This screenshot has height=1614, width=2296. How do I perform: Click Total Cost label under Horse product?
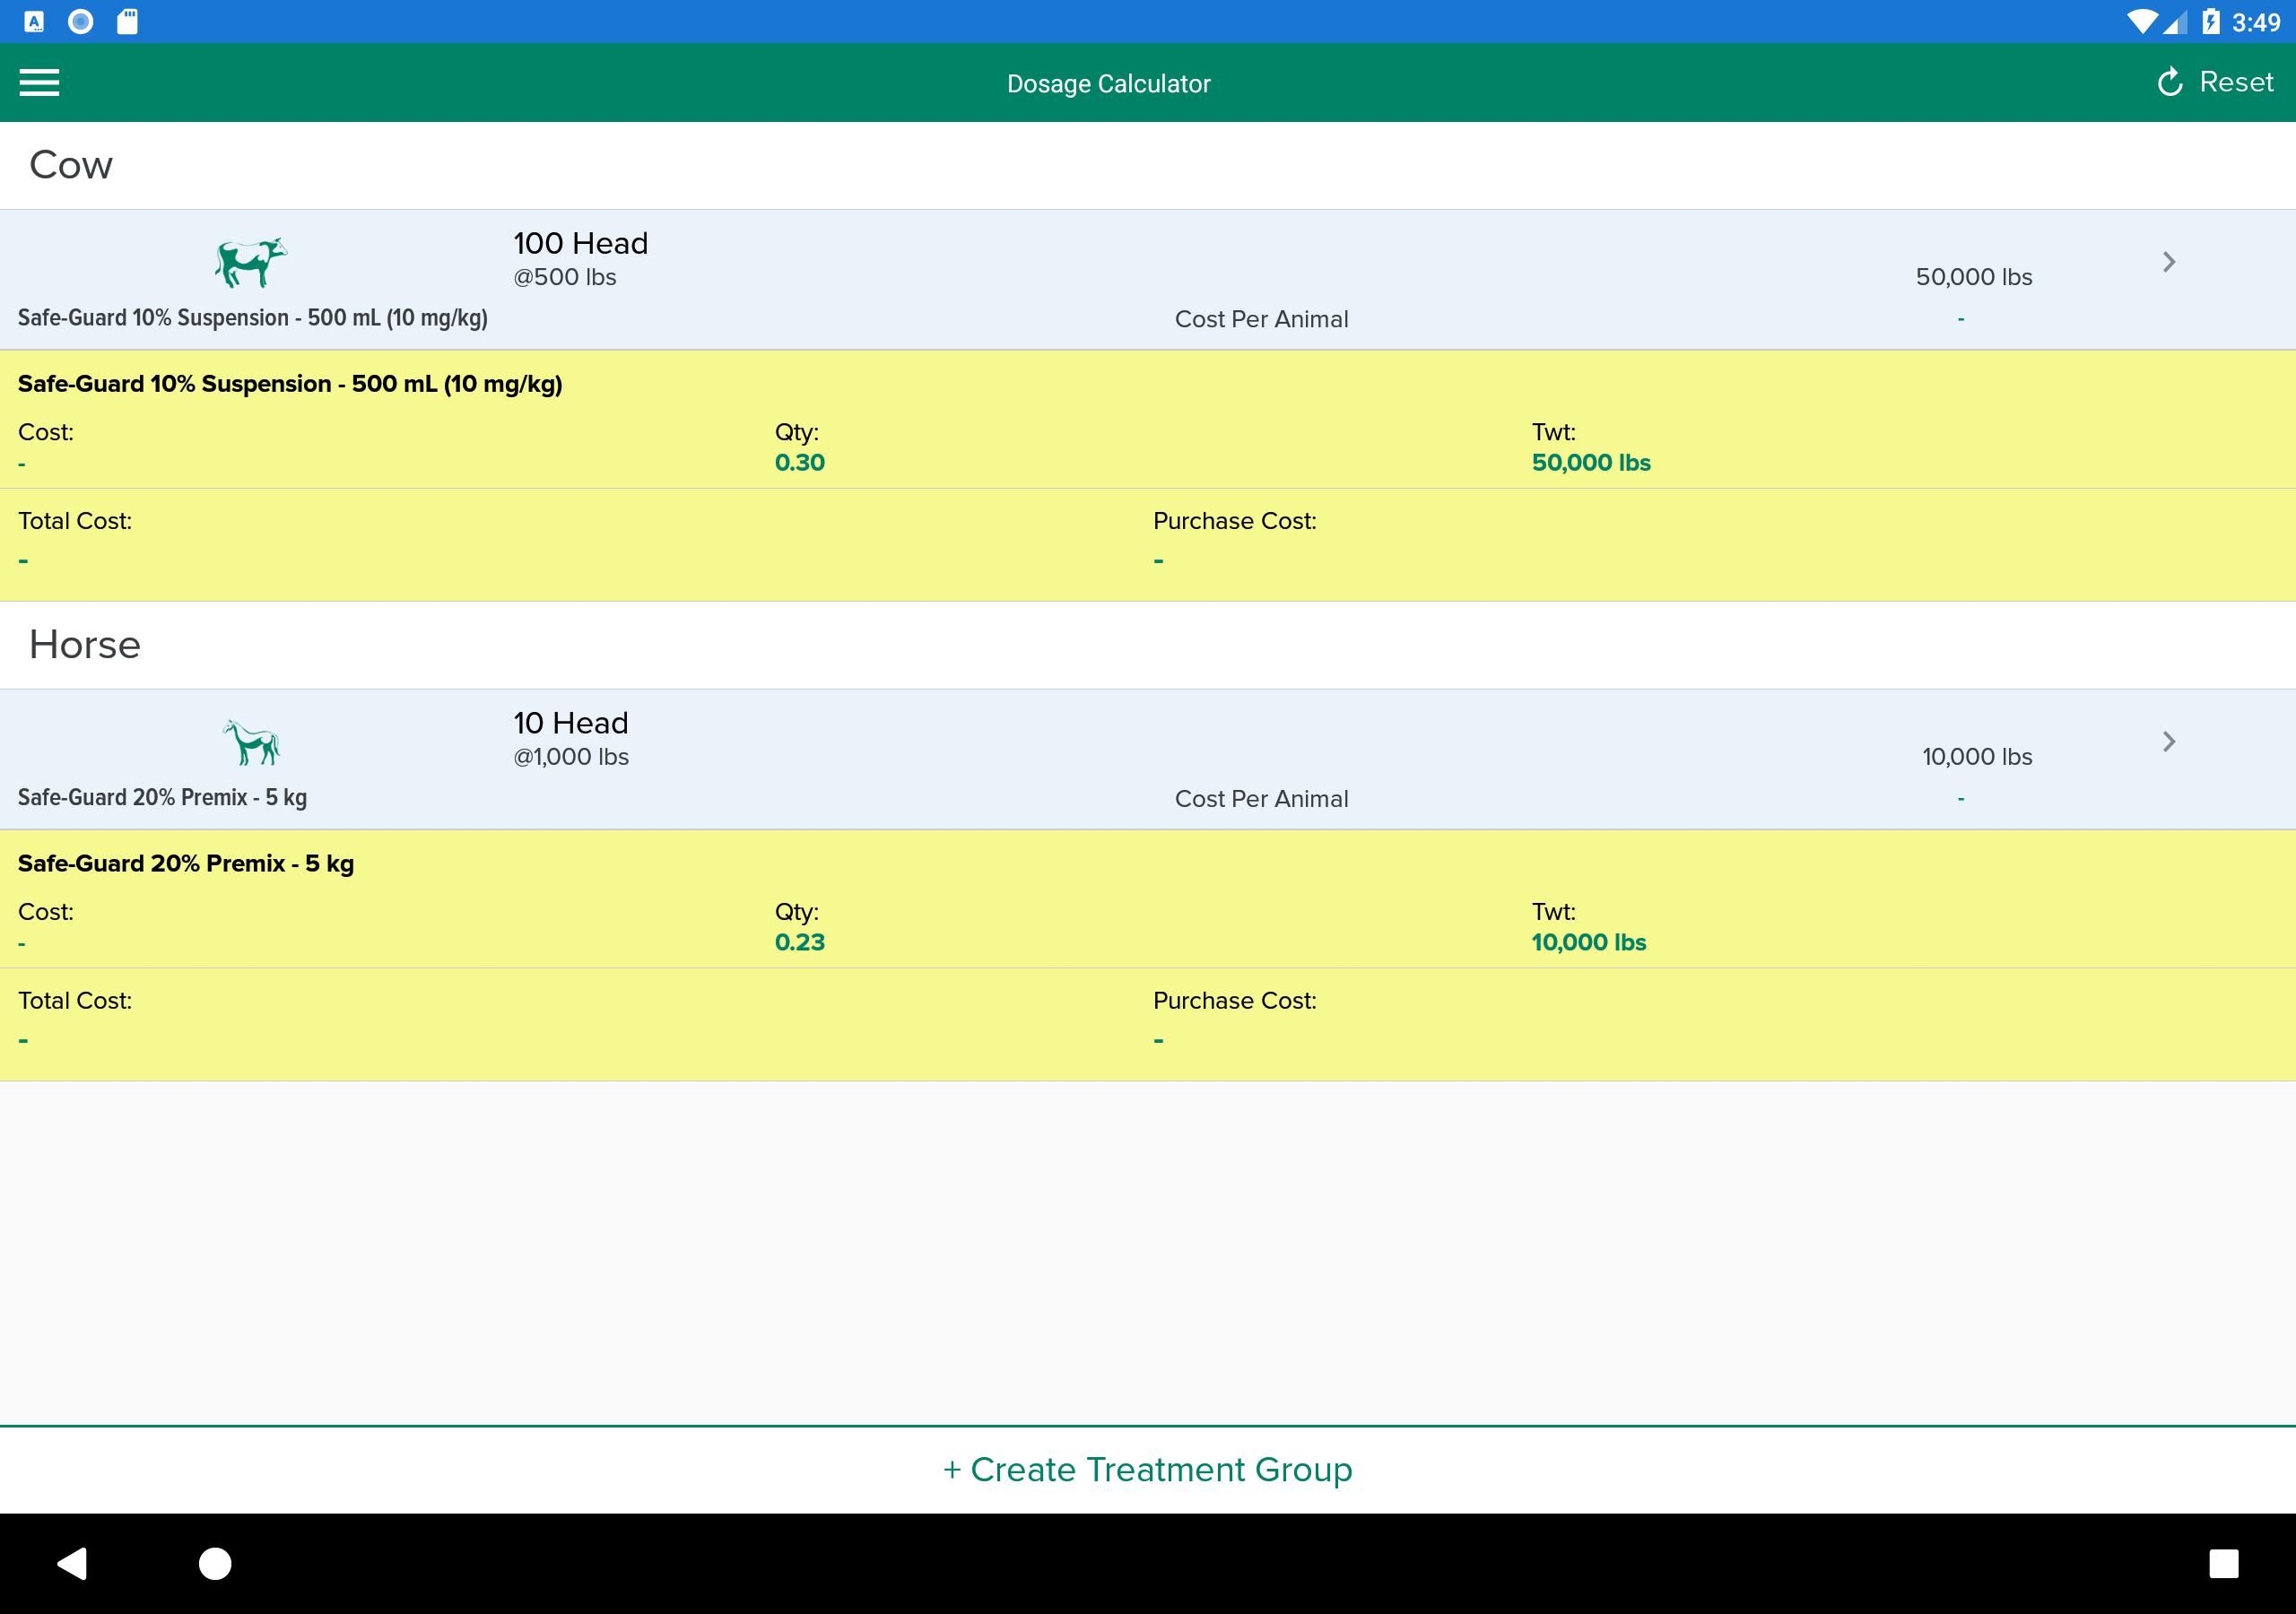[x=75, y=1001]
